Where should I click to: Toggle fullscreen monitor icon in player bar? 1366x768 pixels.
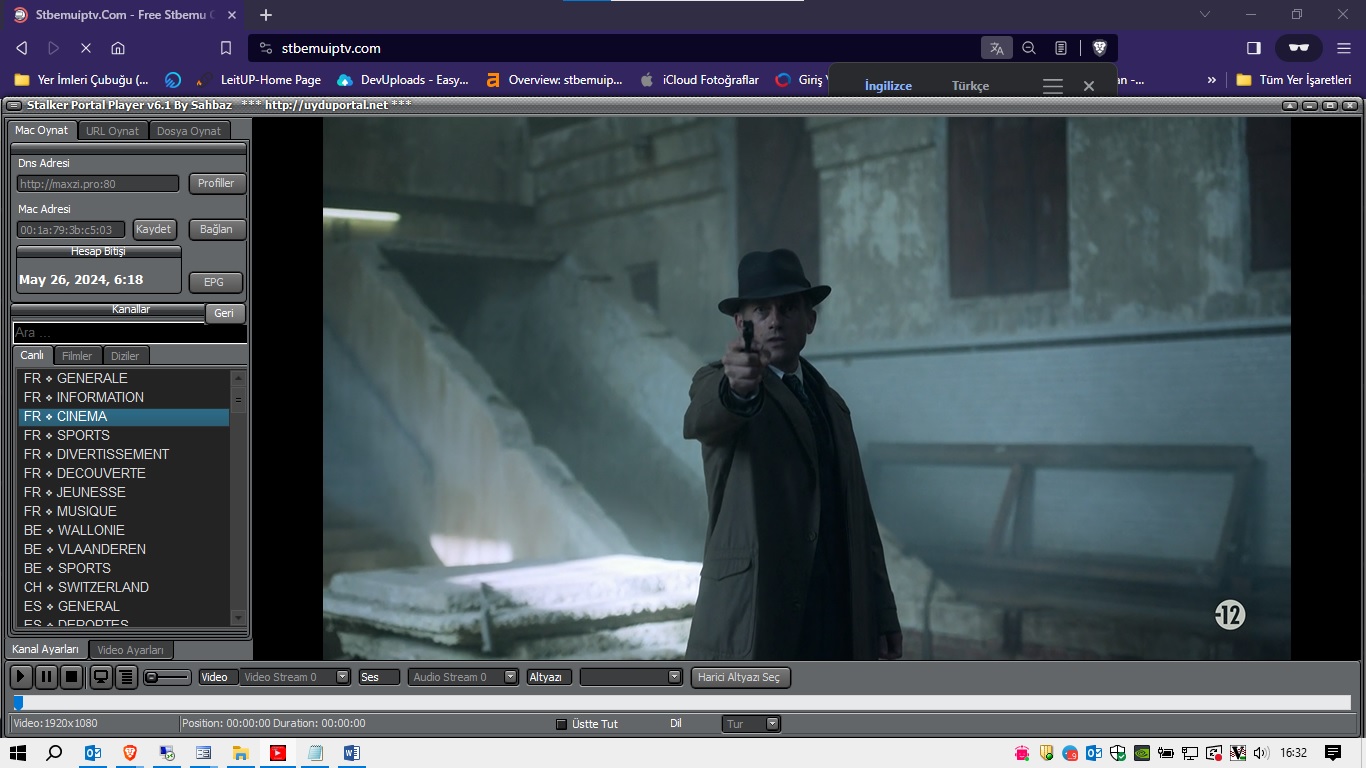click(x=101, y=677)
